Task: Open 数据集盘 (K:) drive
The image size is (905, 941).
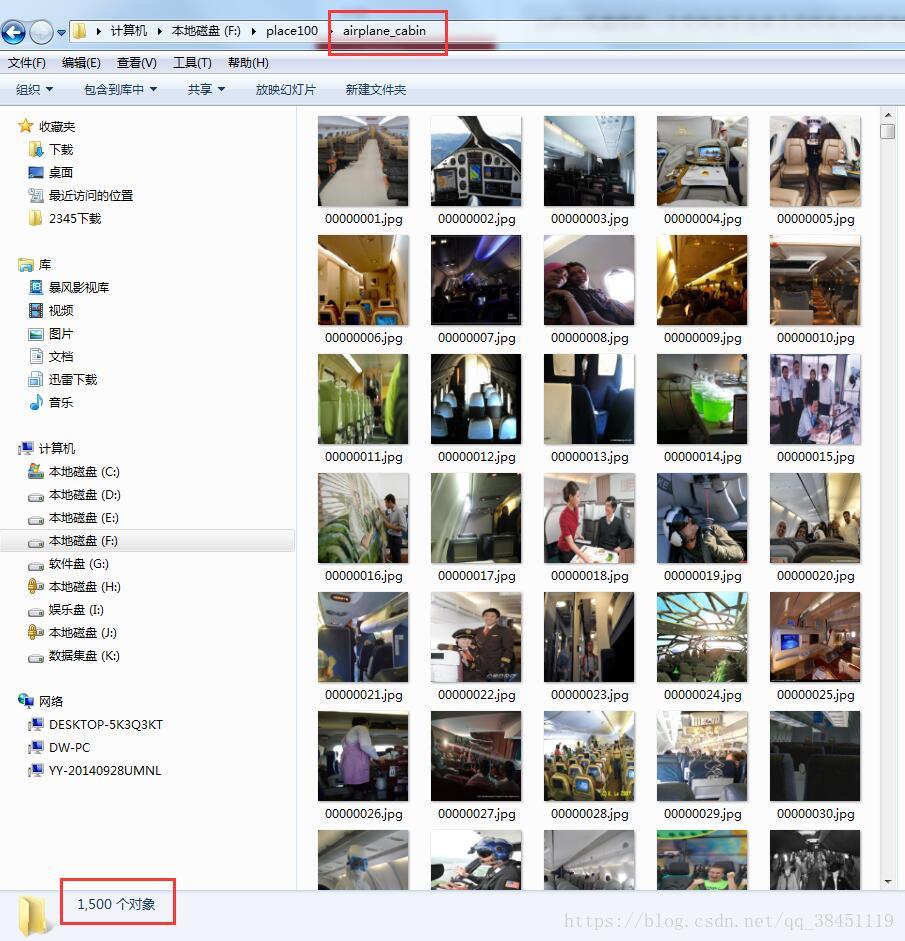Action: (x=84, y=655)
